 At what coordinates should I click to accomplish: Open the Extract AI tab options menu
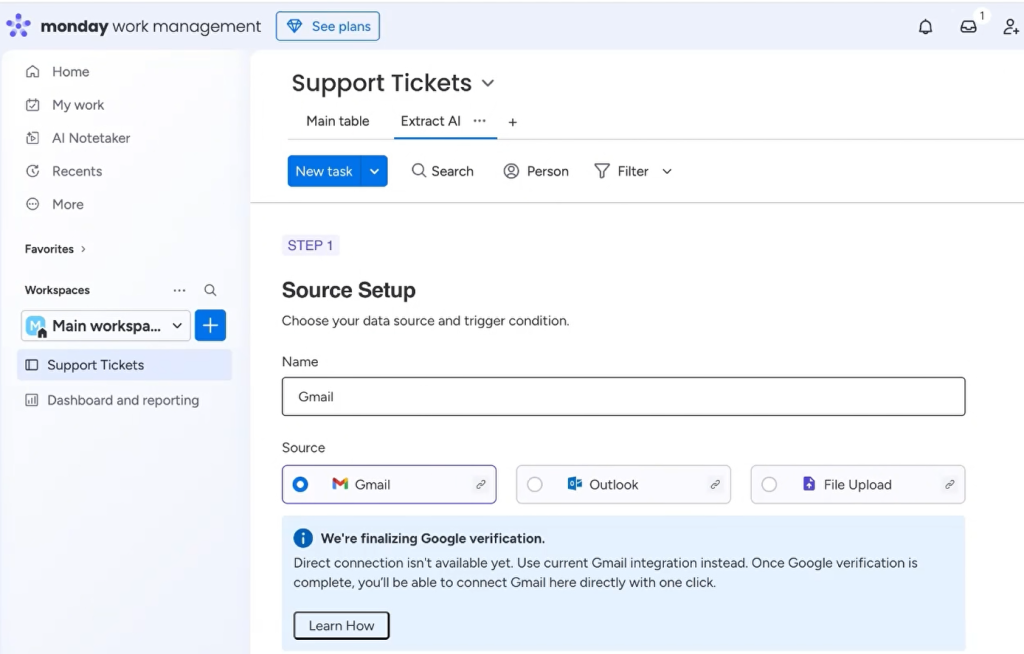point(480,121)
